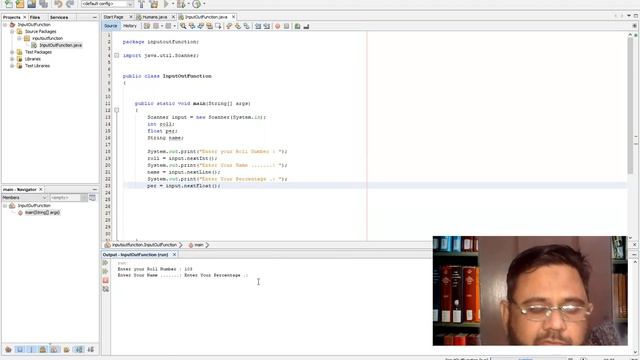Toggle Show Static Members in Navigator

31,349
